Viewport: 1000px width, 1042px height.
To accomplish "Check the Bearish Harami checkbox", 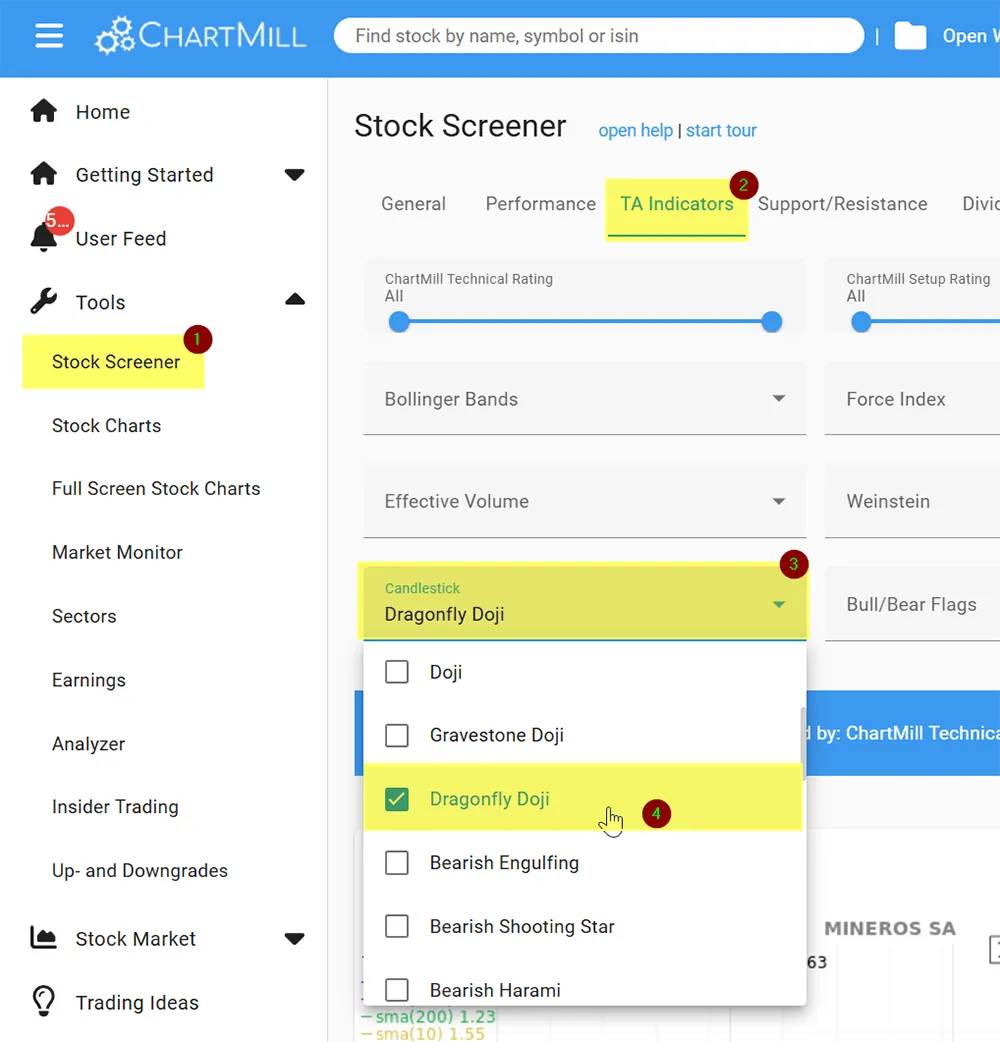I will 397,990.
